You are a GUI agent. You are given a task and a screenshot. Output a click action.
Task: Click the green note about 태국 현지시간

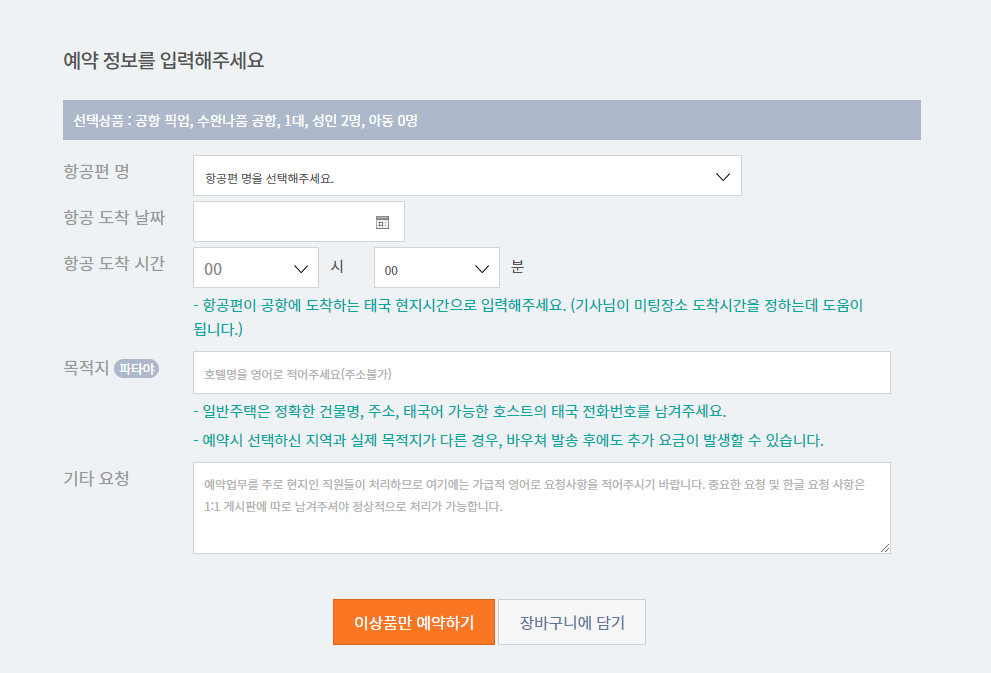(528, 317)
